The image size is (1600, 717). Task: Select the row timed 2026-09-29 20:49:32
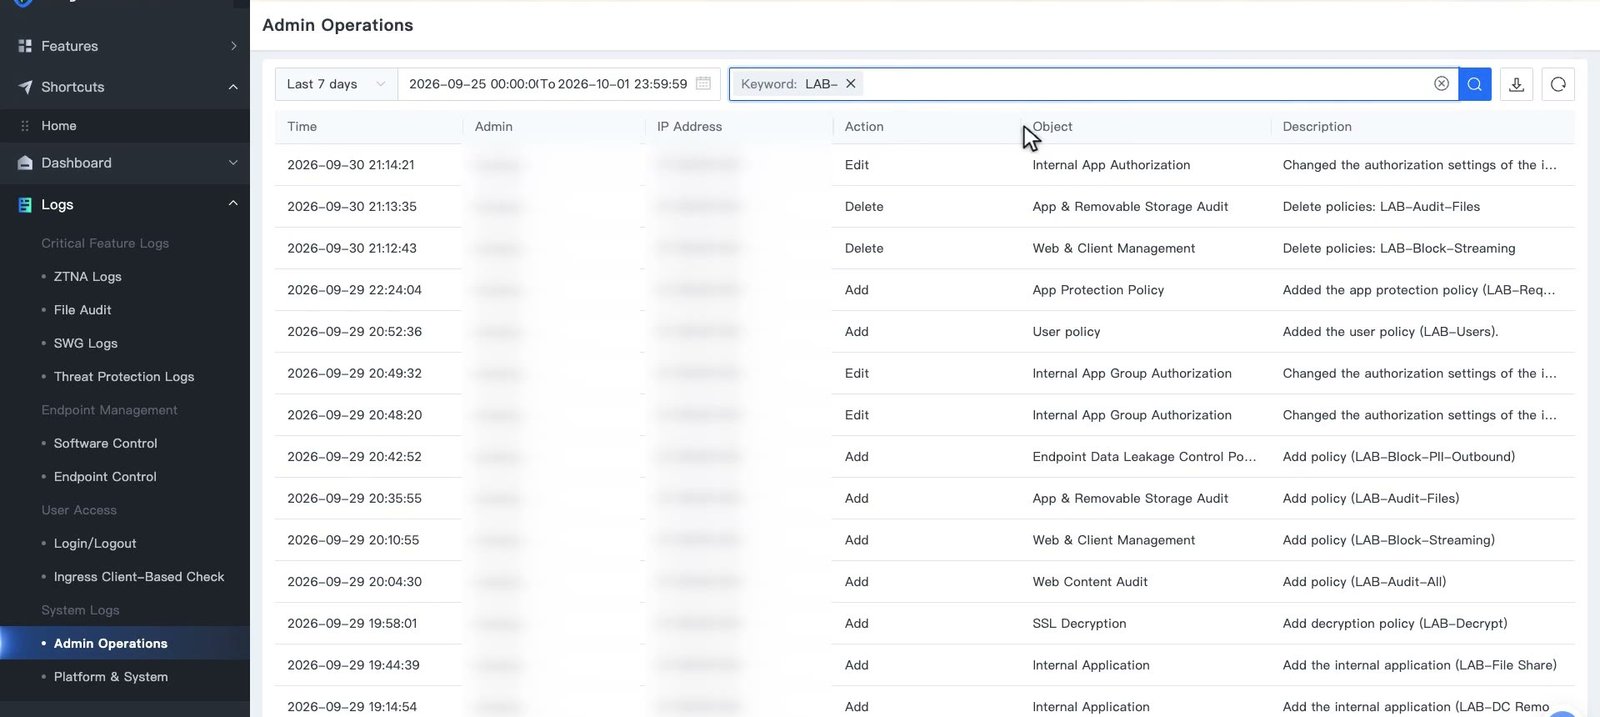click(924, 373)
